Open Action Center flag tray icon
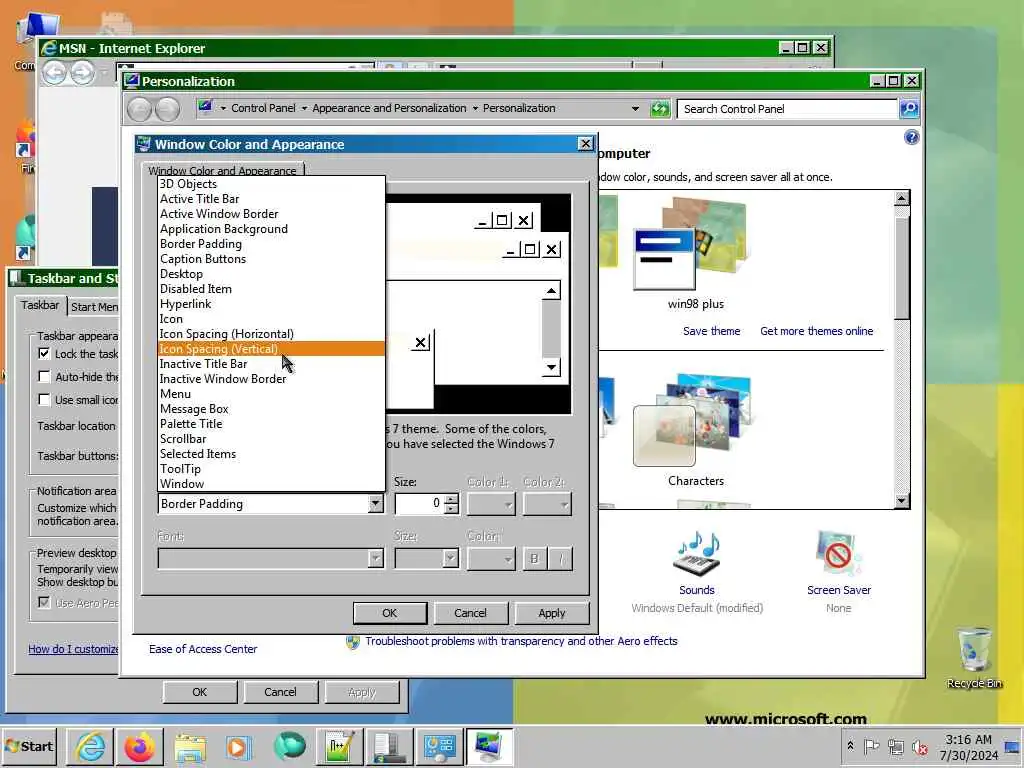This screenshot has width=1024, height=768. click(871, 746)
